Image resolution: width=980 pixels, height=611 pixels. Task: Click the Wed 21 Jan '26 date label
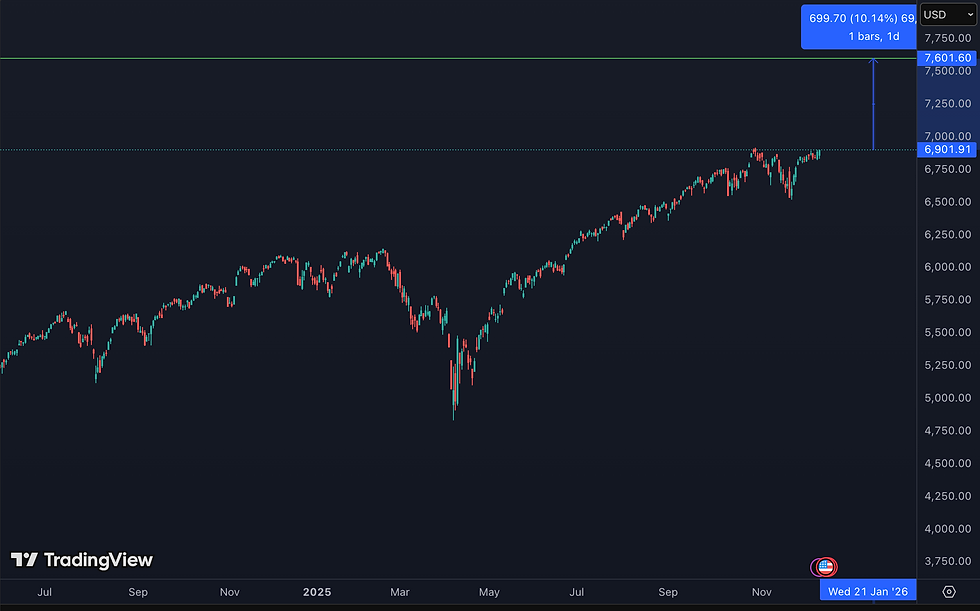(868, 592)
